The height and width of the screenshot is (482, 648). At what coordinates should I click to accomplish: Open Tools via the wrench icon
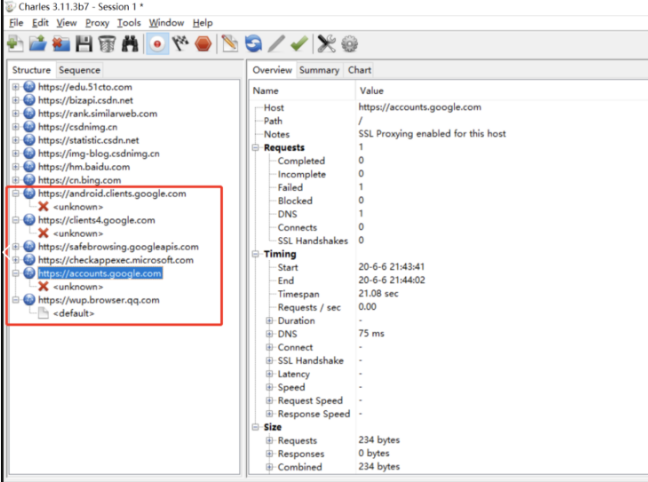(x=326, y=44)
